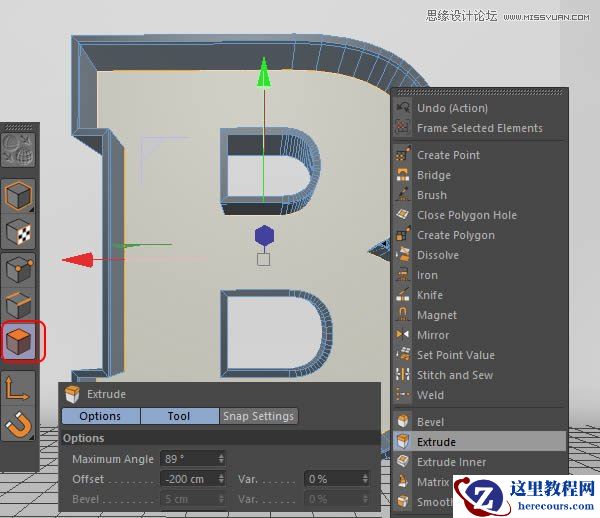Click the Dissolve icon
The image size is (600, 518).
click(403, 255)
